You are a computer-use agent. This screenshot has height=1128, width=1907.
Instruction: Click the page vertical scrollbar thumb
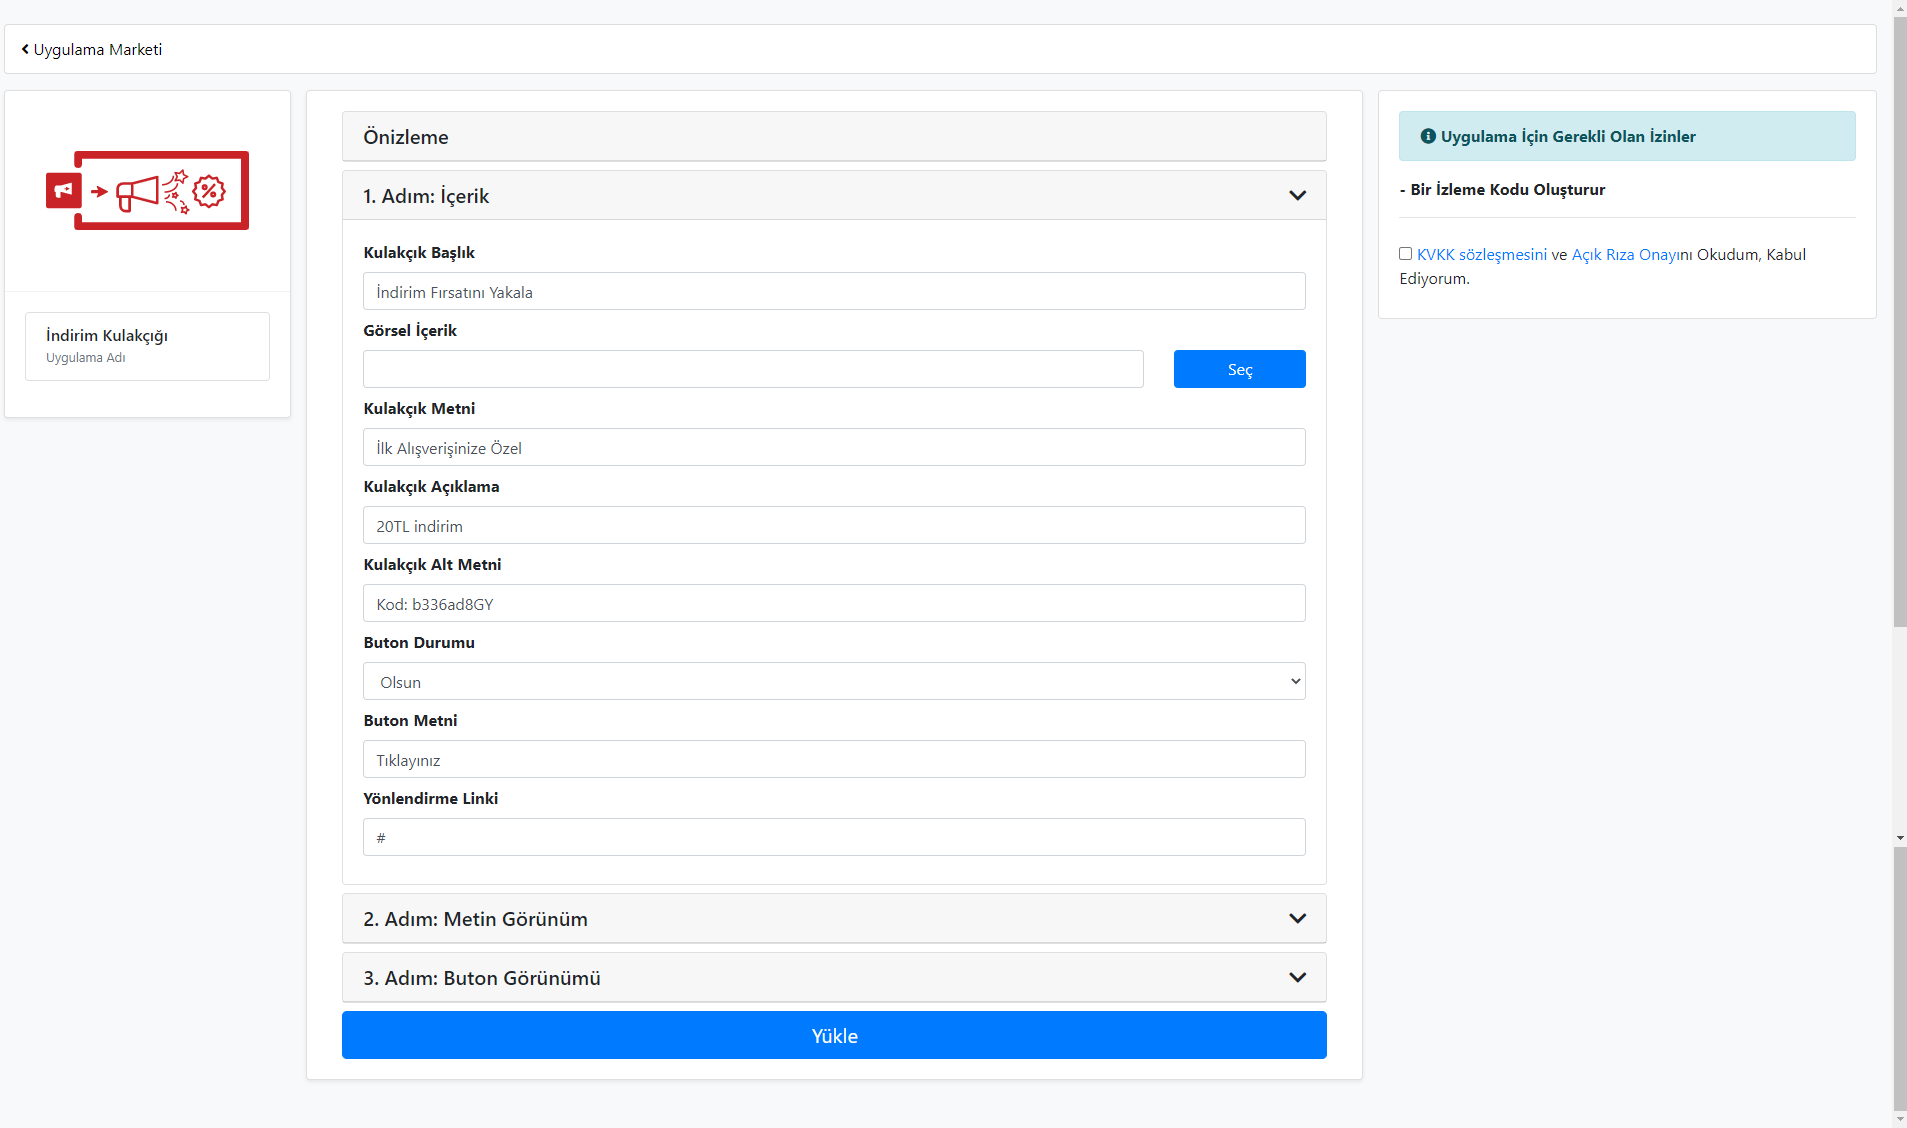point(1900,320)
